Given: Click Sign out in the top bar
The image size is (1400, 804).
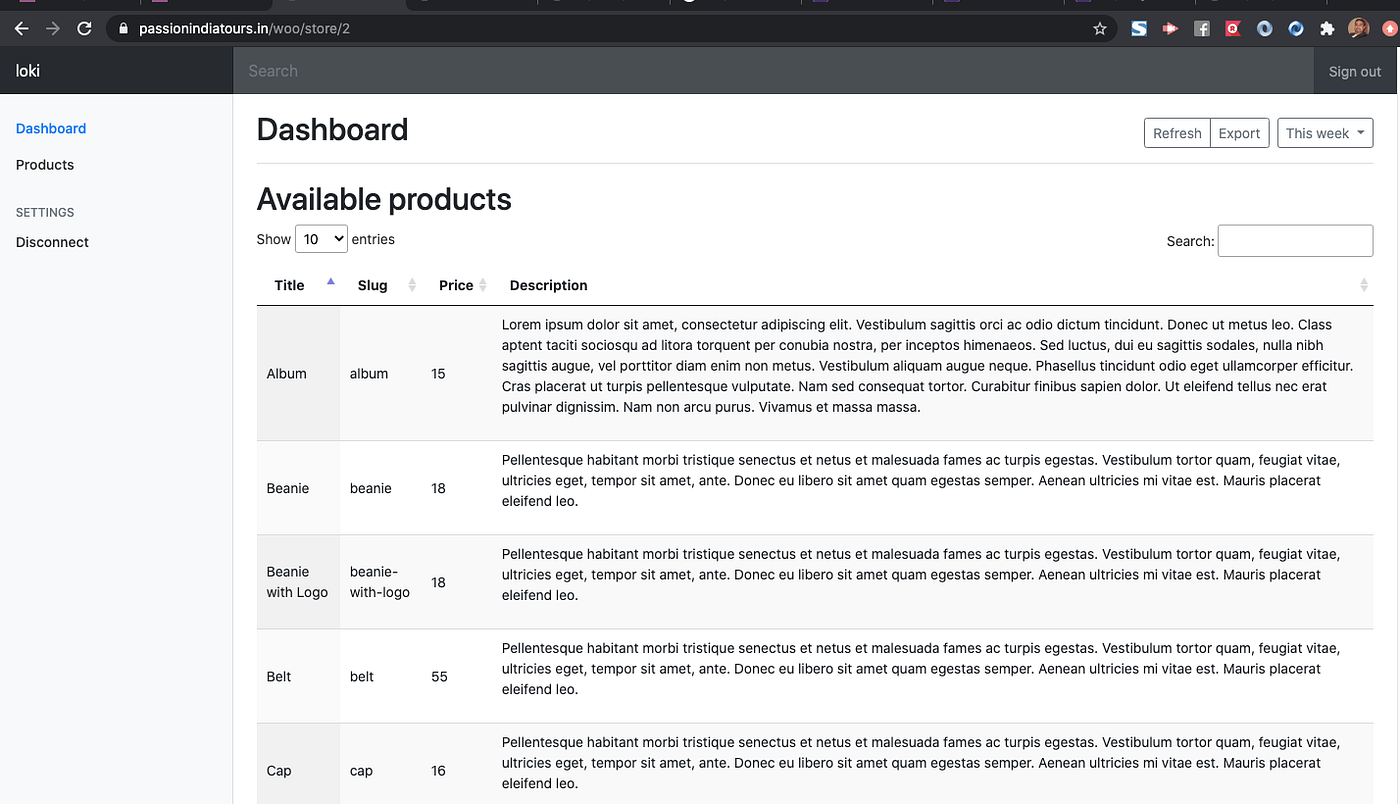Looking at the screenshot, I should tap(1355, 71).
